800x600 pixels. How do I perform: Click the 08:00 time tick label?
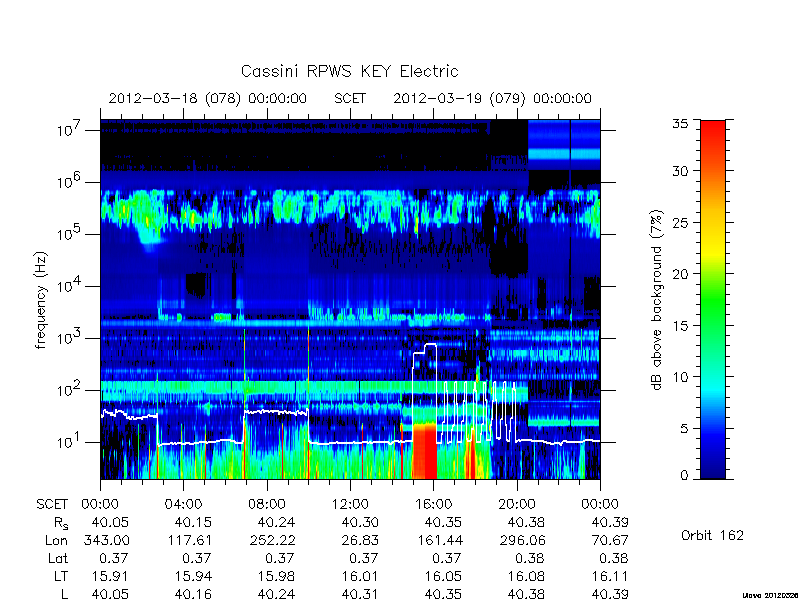pyautogui.click(x=267, y=505)
